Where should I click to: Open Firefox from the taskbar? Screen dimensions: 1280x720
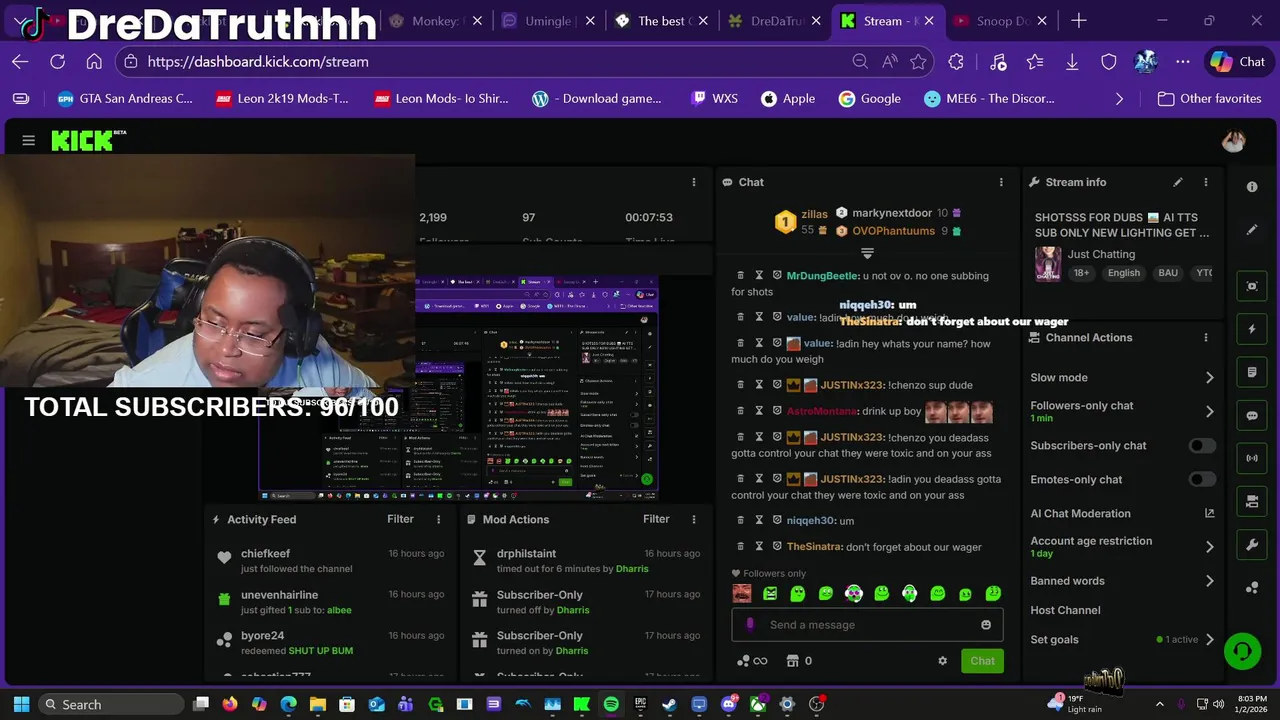[230, 704]
